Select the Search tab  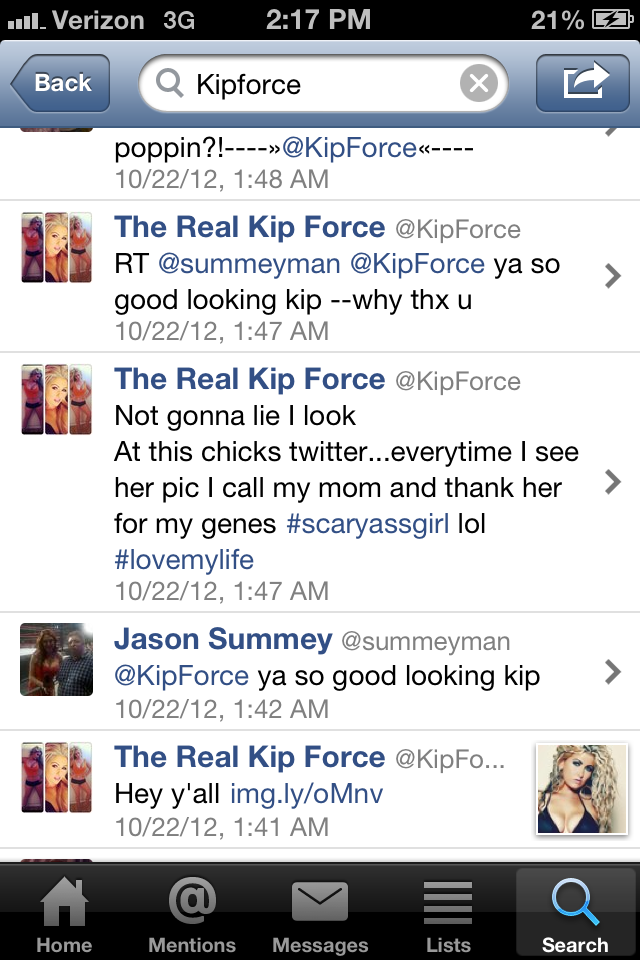(575, 913)
